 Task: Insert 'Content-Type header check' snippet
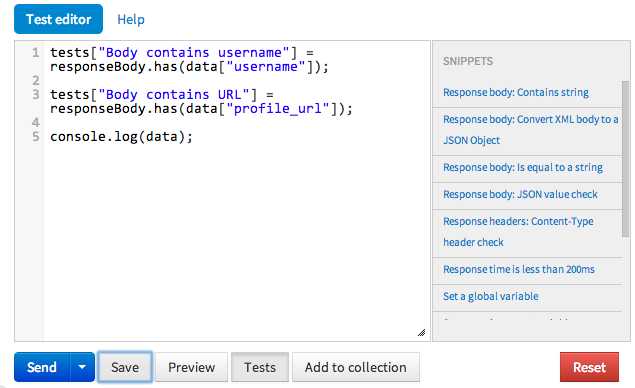[x=518, y=232]
